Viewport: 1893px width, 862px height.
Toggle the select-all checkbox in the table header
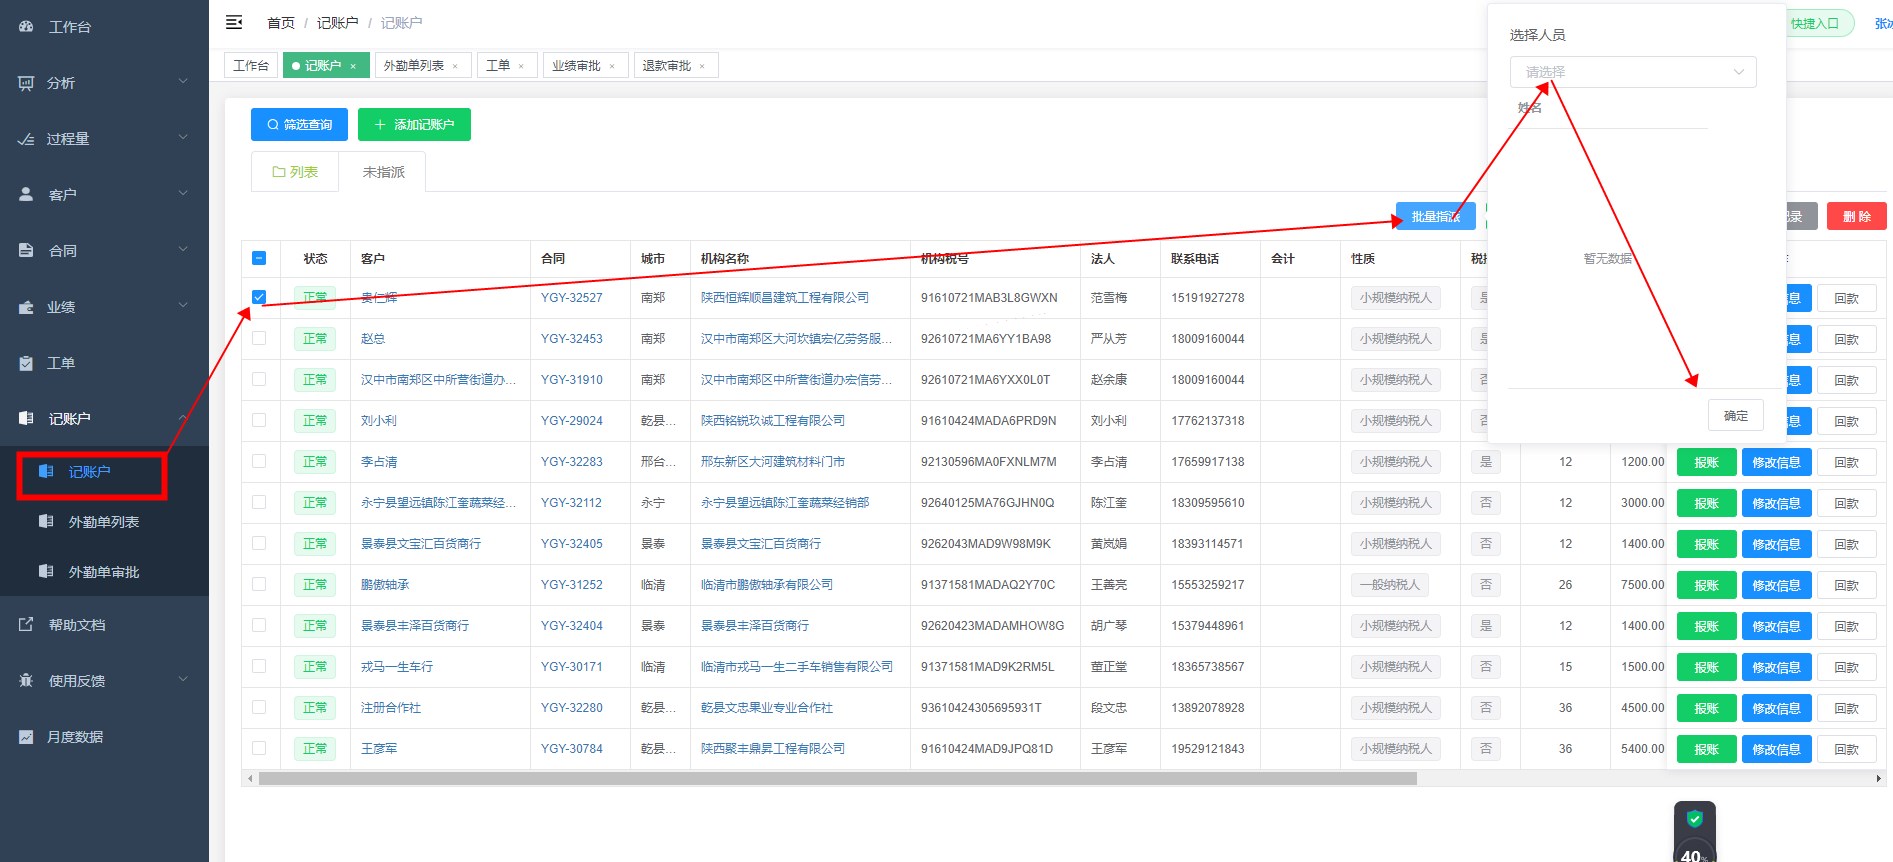pos(259,258)
